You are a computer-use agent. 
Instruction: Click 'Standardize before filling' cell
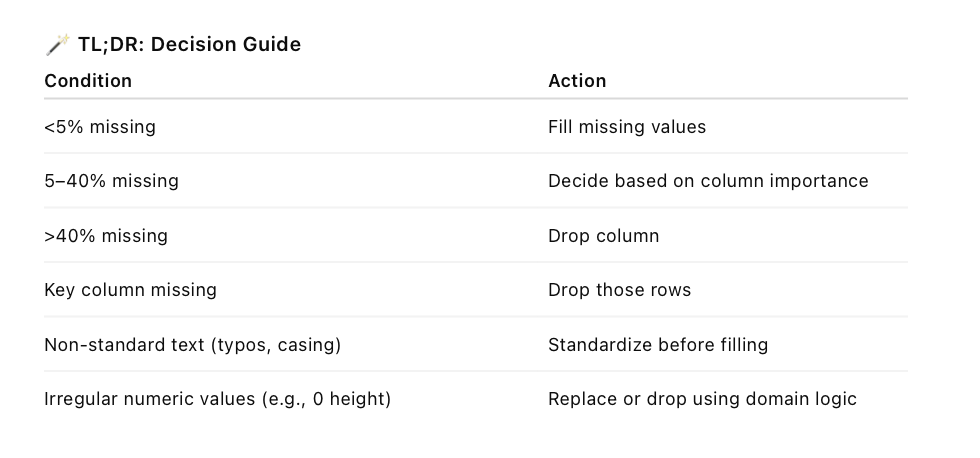coord(658,345)
